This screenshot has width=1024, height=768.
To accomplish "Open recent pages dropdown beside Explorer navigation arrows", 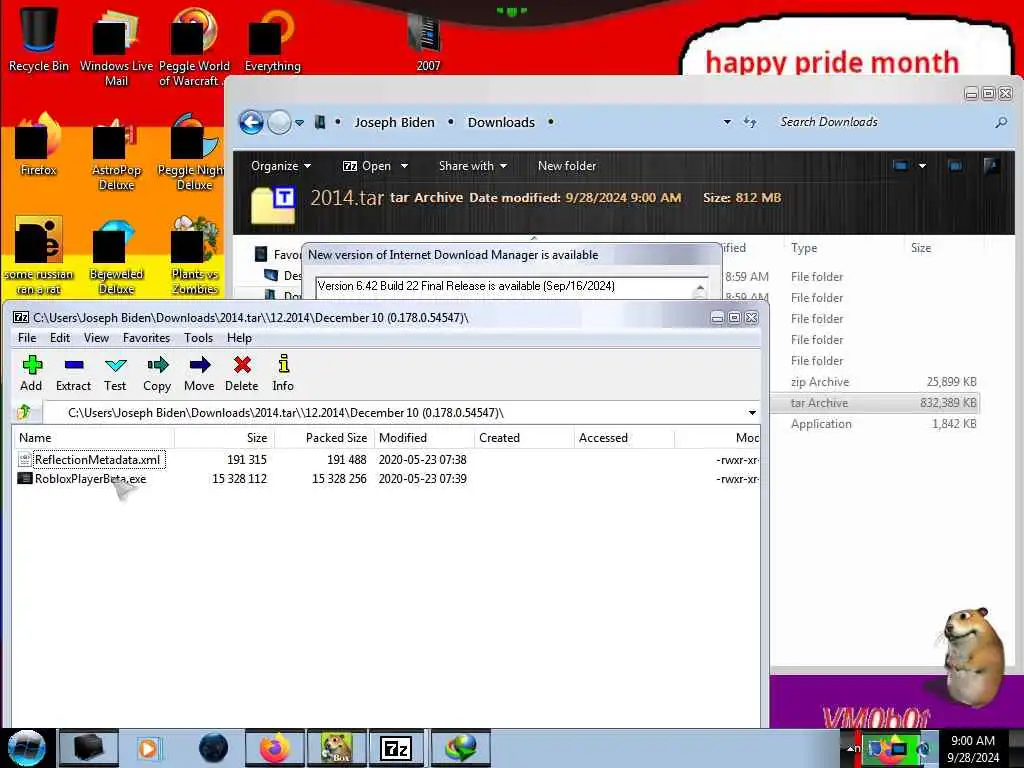I will pos(299,123).
